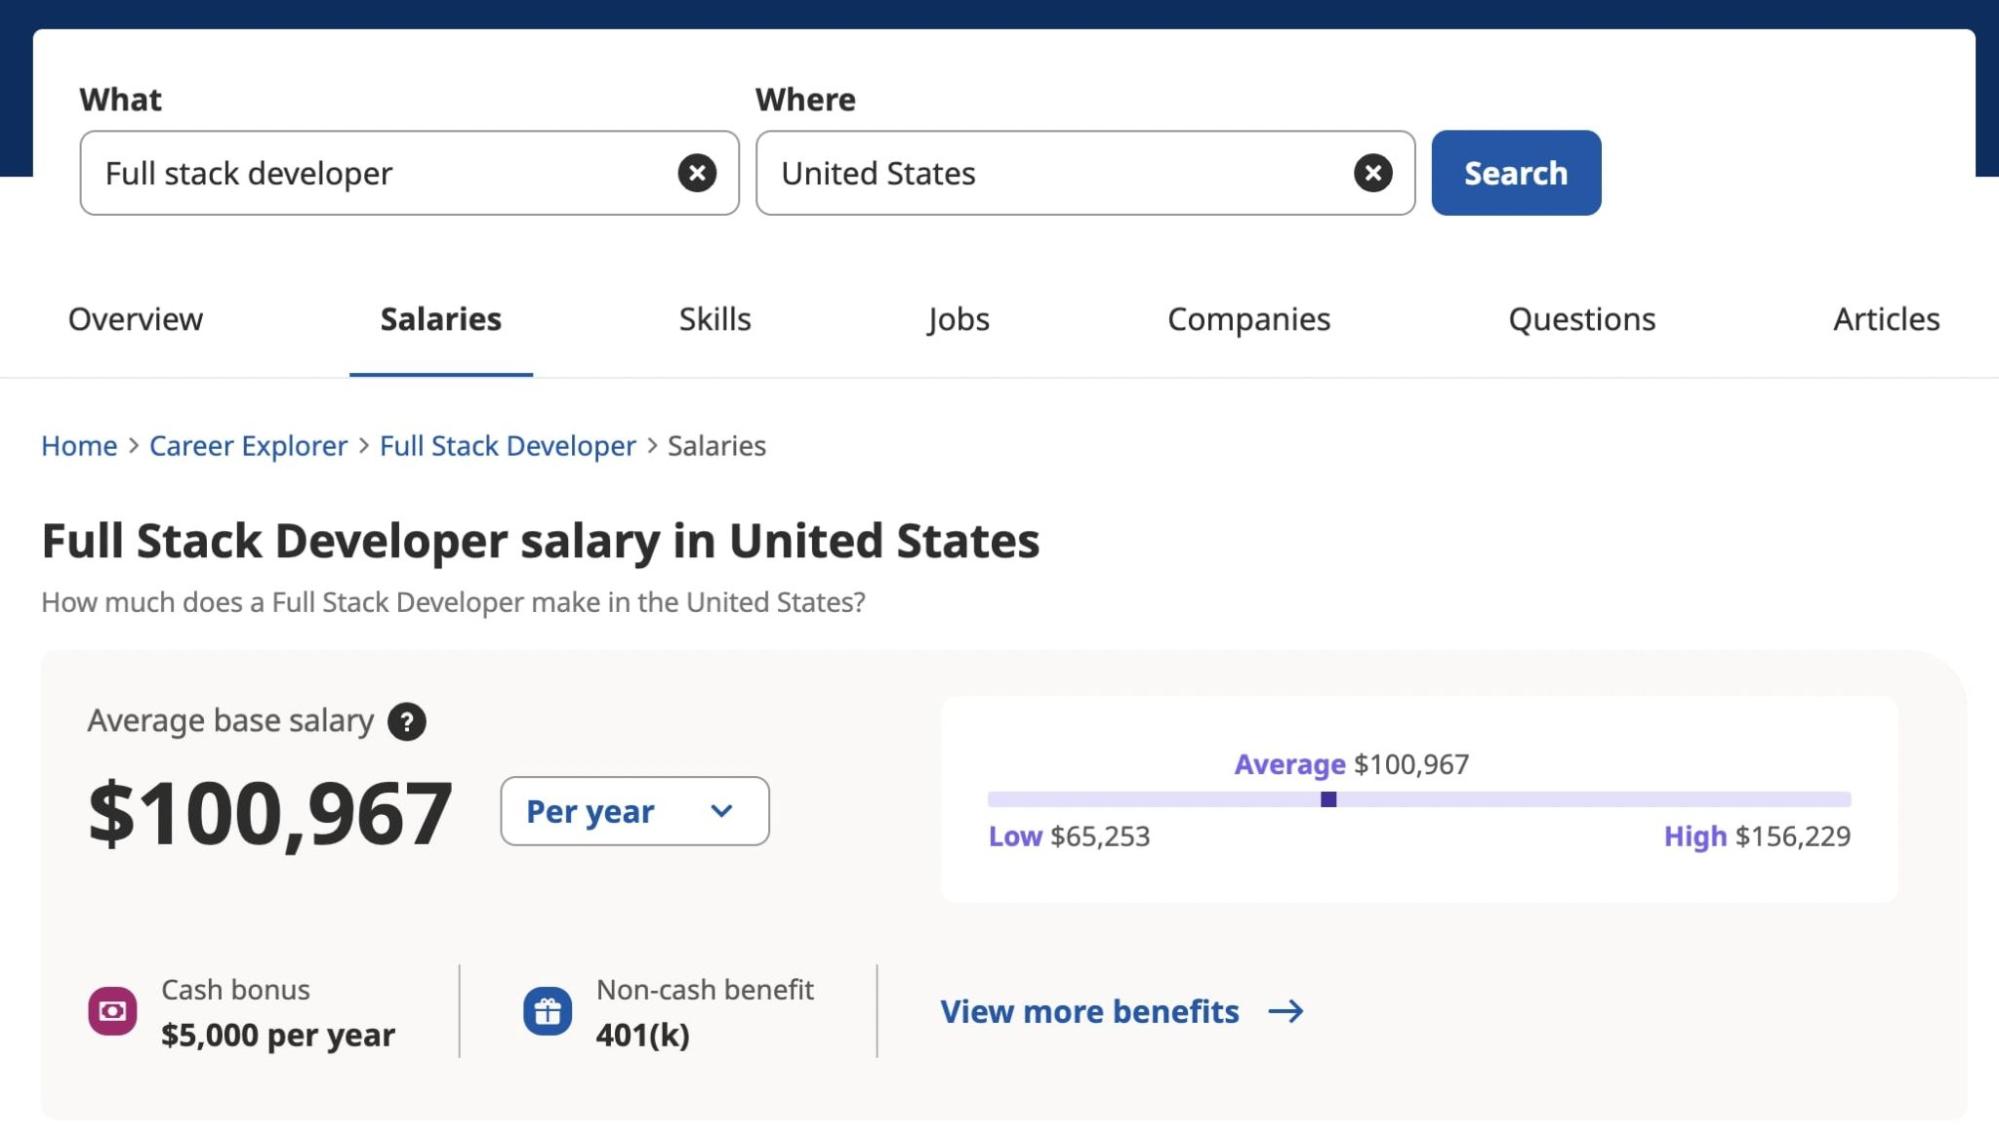Open the Per year dropdown
The width and height of the screenshot is (1999, 1148).
[x=634, y=811]
